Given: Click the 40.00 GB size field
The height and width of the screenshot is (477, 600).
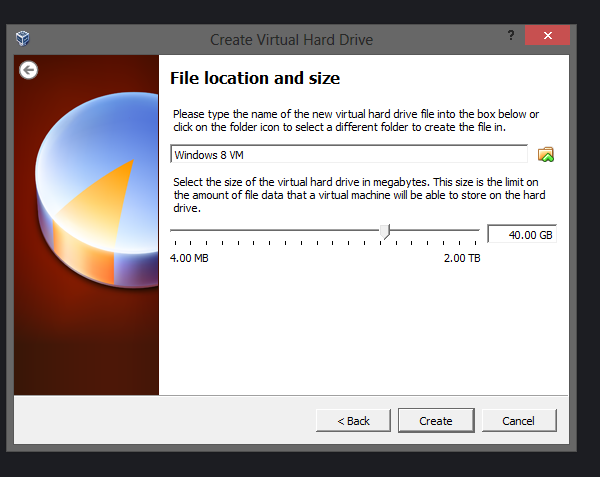Looking at the screenshot, I should [522, 234].
